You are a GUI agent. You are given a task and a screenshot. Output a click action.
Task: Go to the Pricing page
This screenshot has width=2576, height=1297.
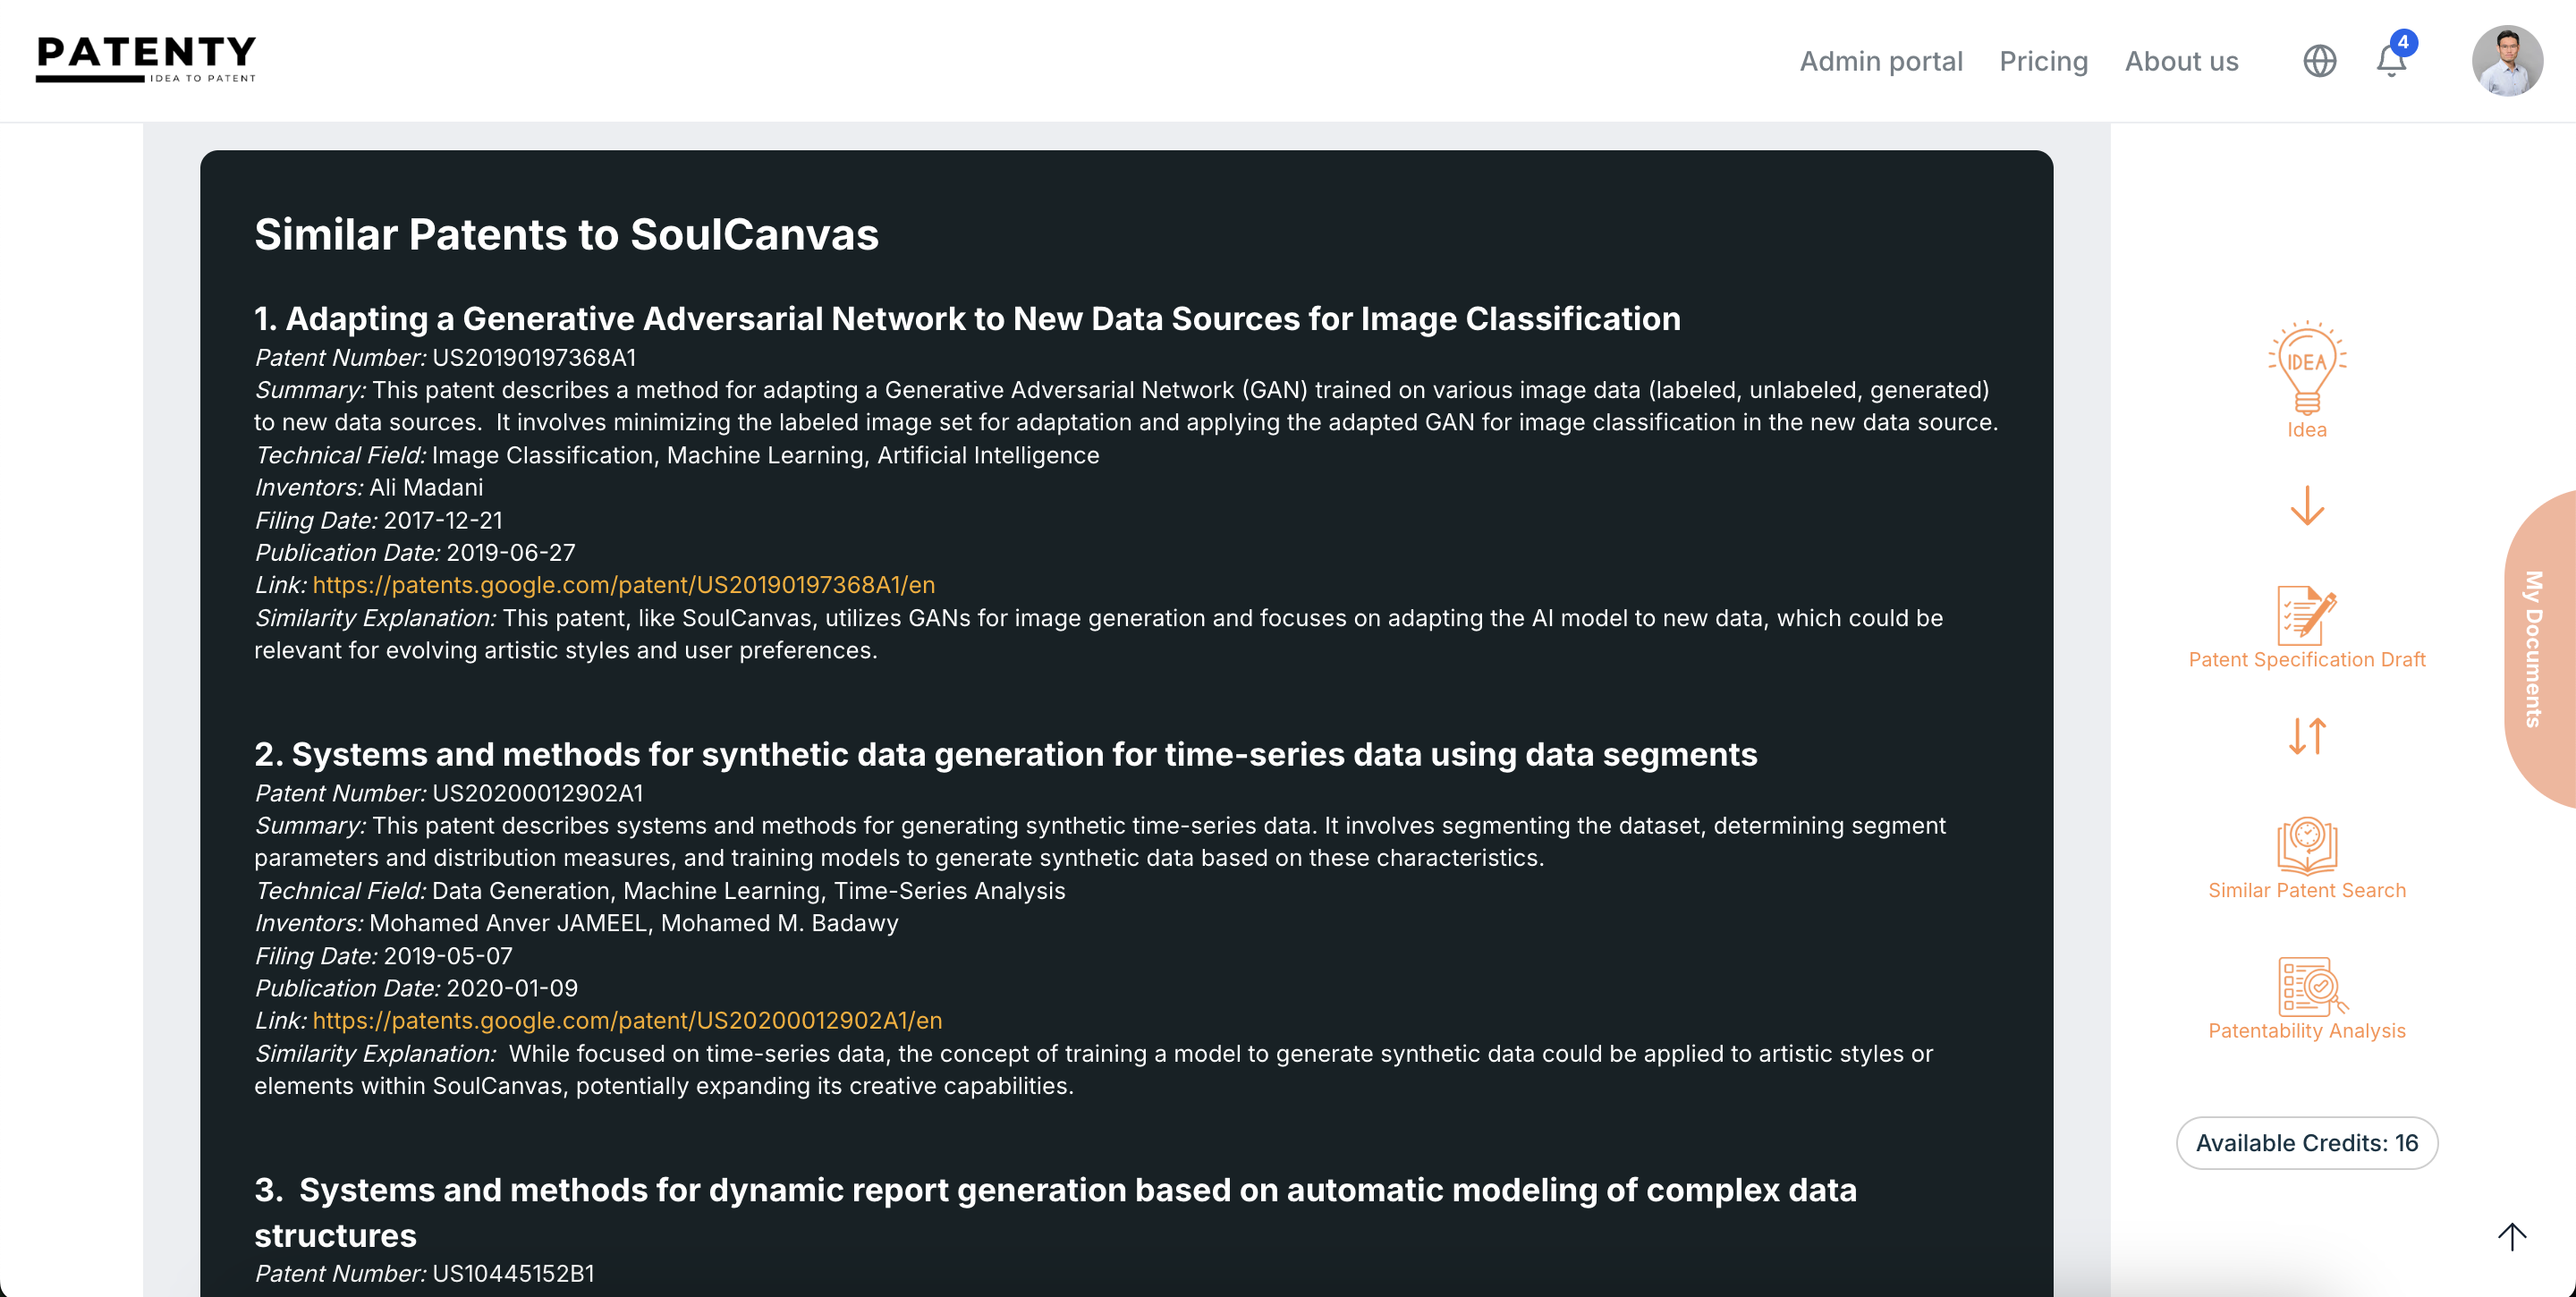click(2043, 61)
